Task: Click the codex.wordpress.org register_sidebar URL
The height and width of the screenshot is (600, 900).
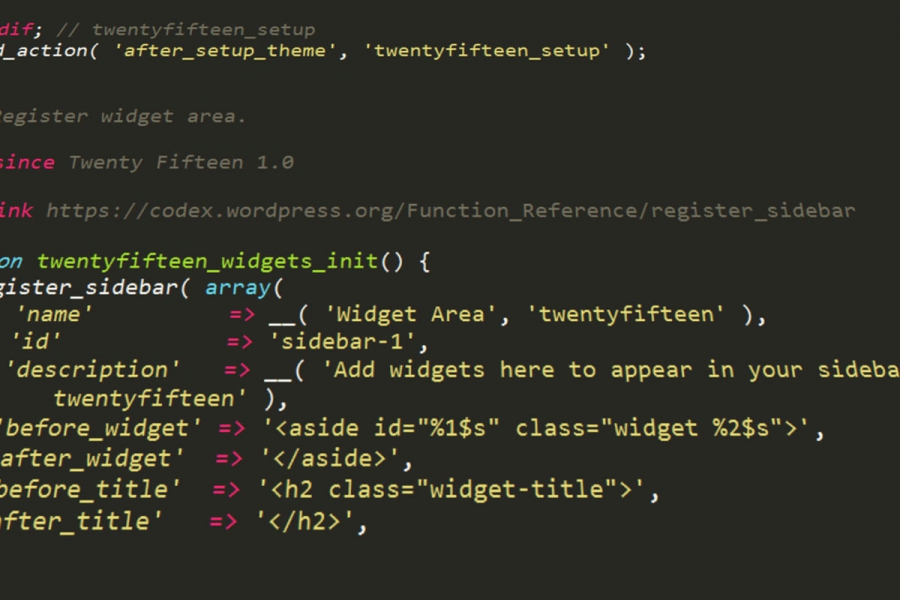Action: pyautogui.click(x=451, y=211)
